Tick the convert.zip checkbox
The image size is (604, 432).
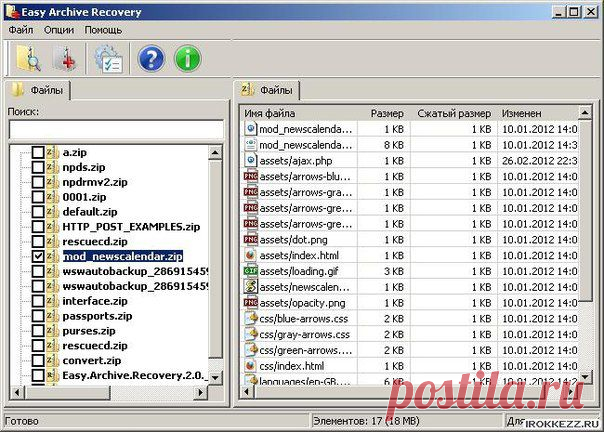[38, 360]
